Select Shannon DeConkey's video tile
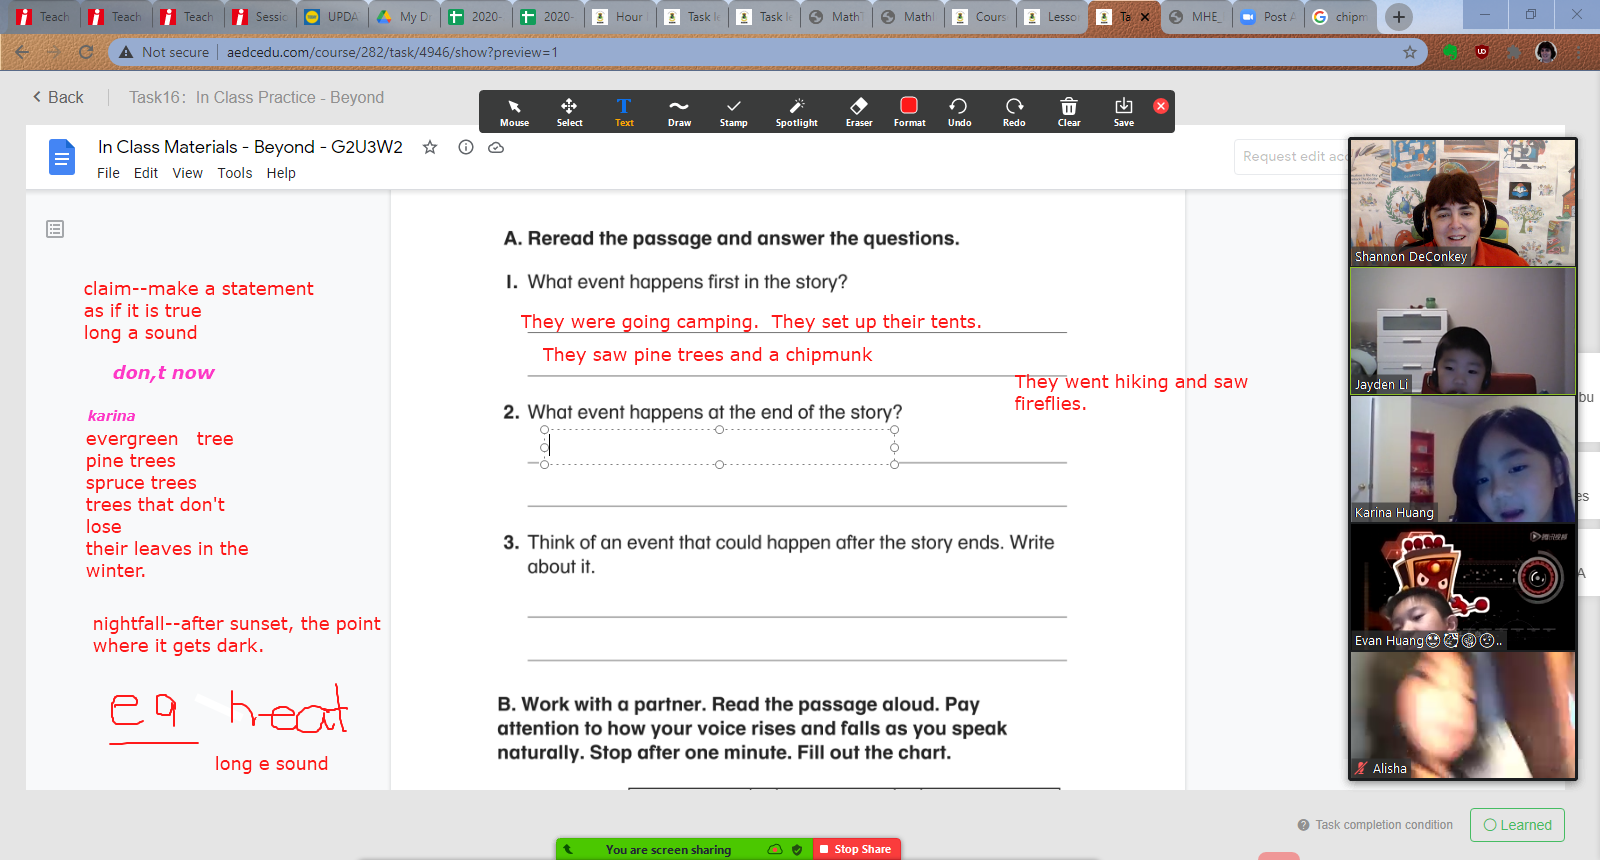The height and width of the screenshot is (860, 1600). click(1463, 203)
